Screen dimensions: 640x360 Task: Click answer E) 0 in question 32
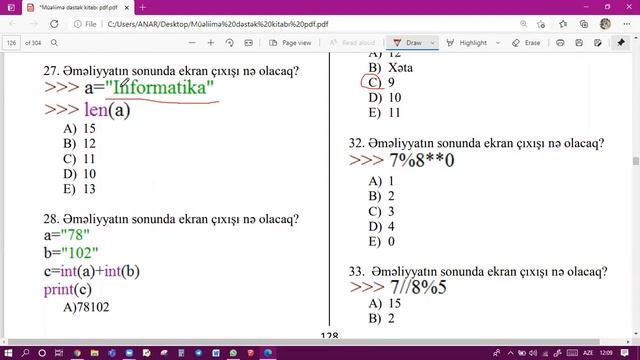point(382,242)
